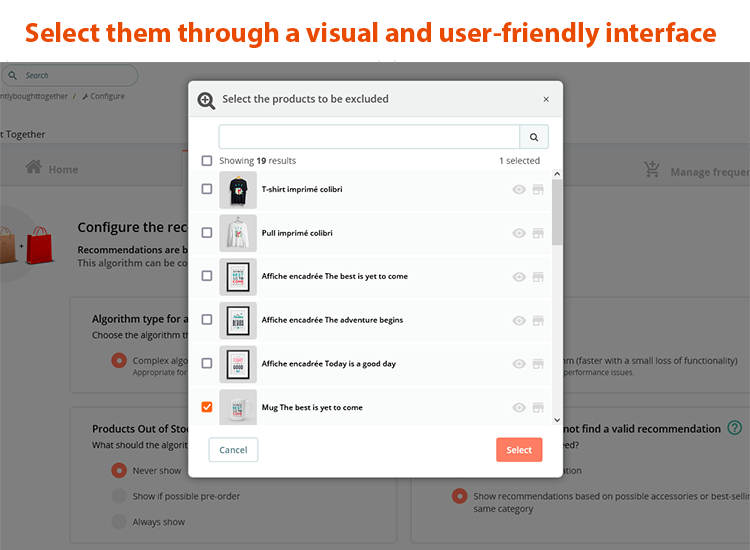The image size is (750, 550).
Task: Click the store icon for Pull imprimé colibri
Action: [x=538, y=233]
